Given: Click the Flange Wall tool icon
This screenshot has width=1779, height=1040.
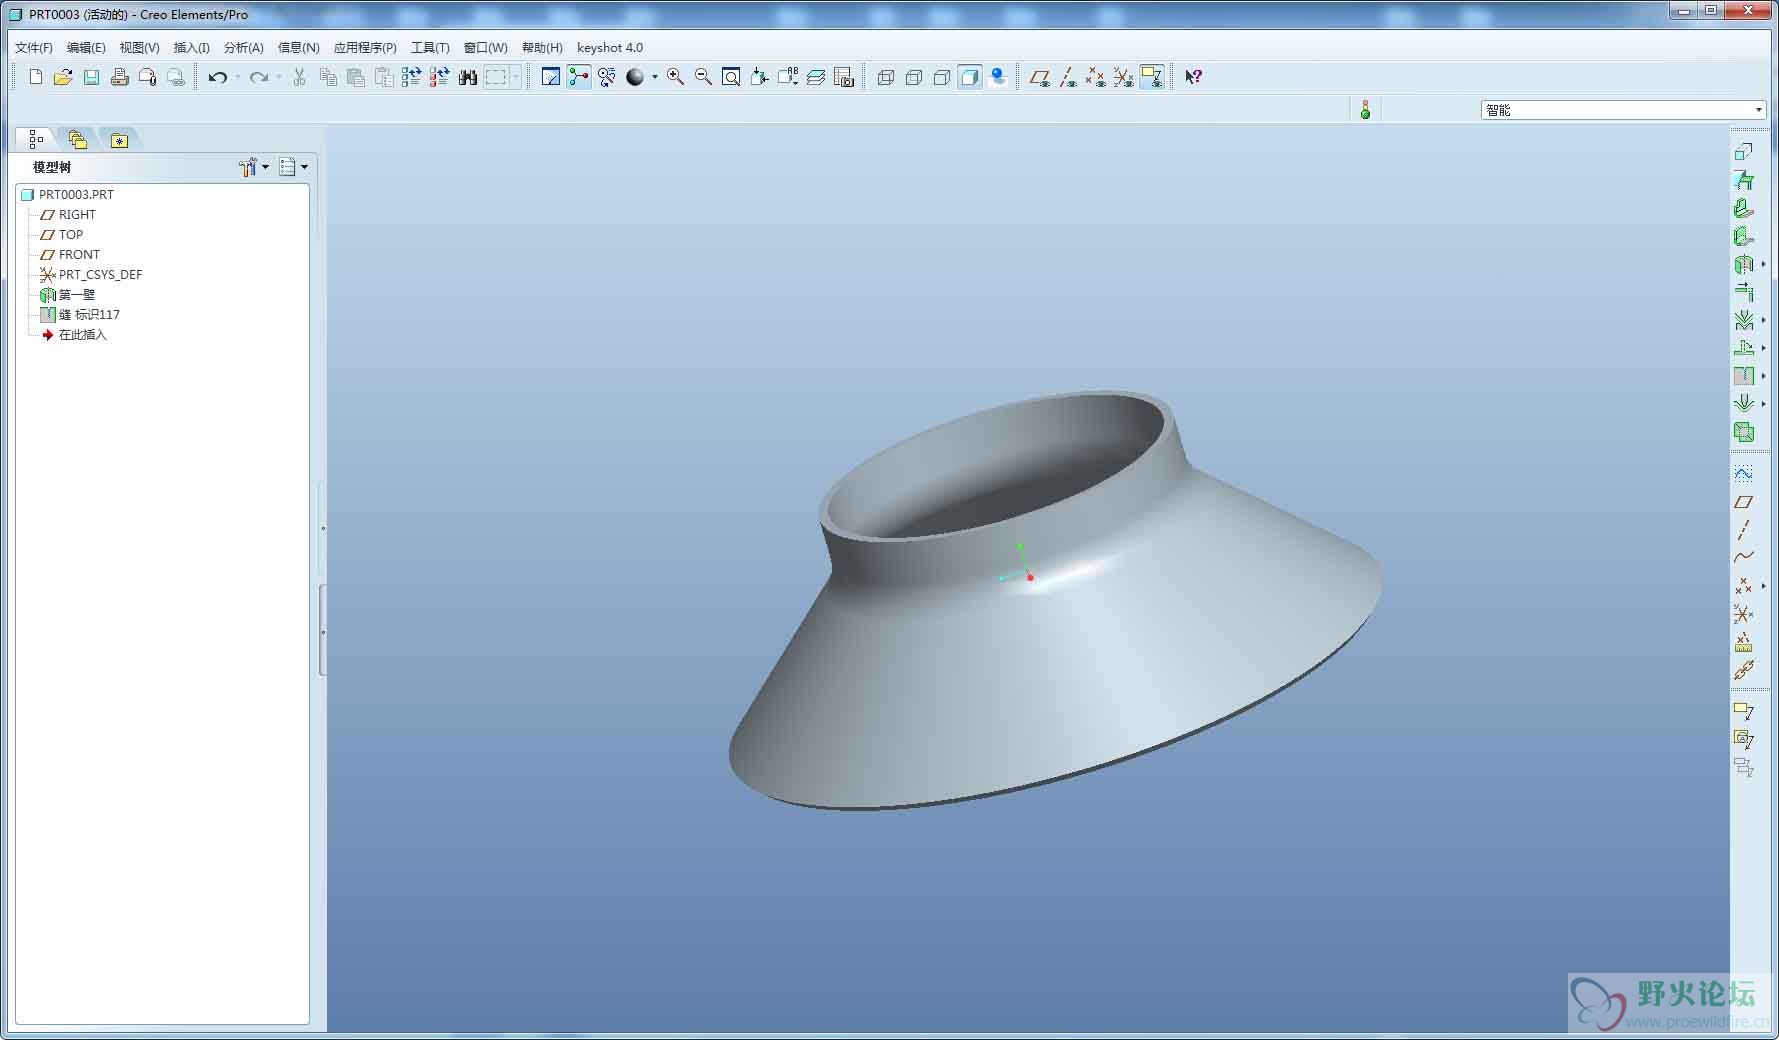Looking at the screenshot, I should point(1743,236).
